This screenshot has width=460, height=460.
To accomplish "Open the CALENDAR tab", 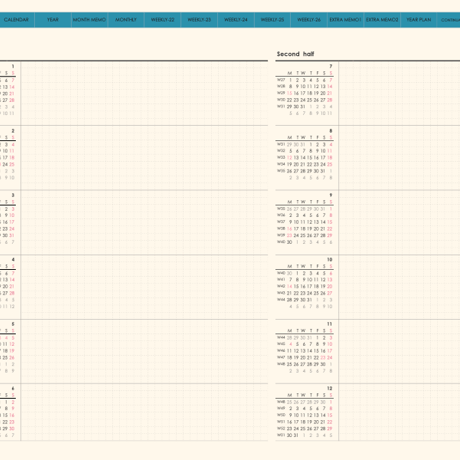I will (16, 20).
